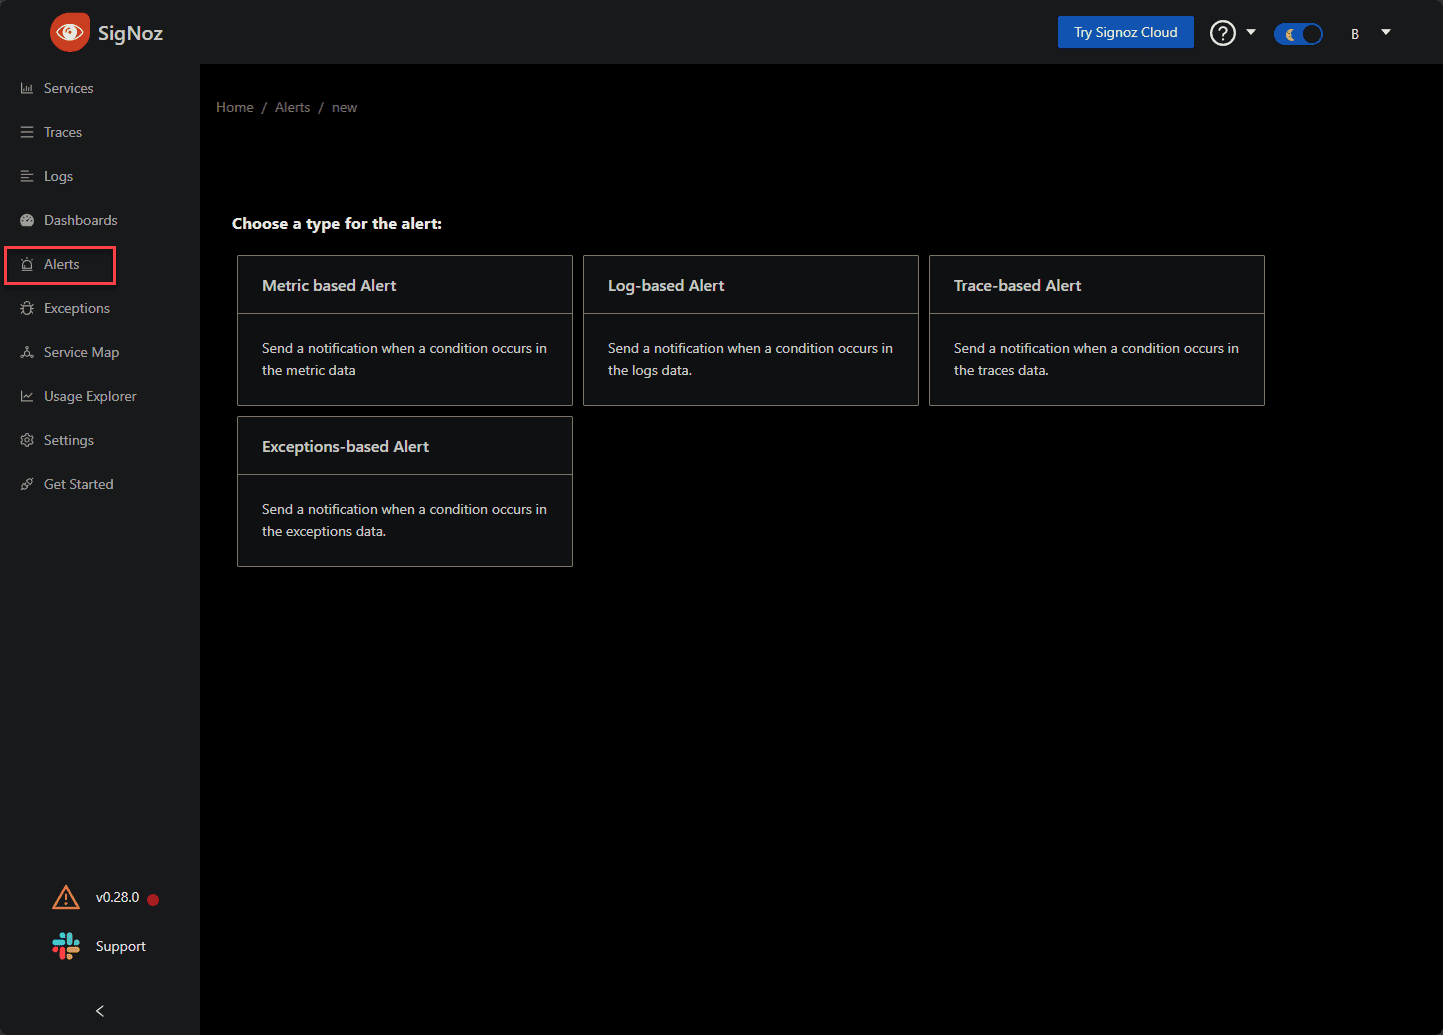Image resolution: width=1443 pixels, height=1035 pixels.
Task: Click the B user avatar
Action: [1355, 33]
